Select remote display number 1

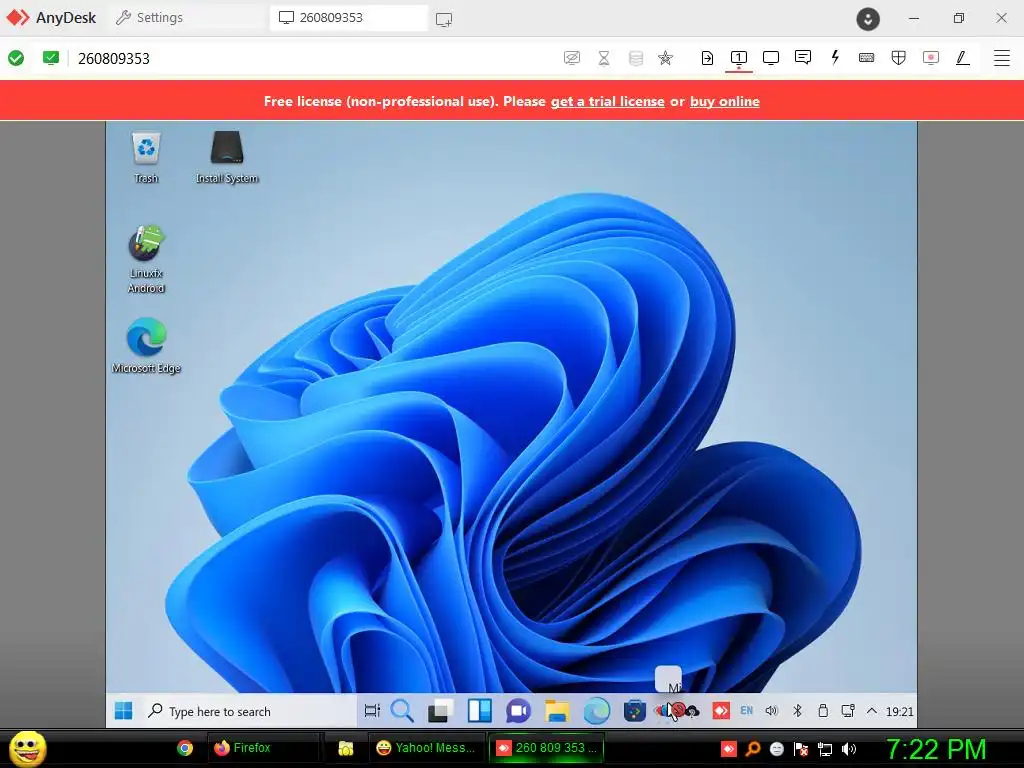pyautogui.click(x=739, y=58)
